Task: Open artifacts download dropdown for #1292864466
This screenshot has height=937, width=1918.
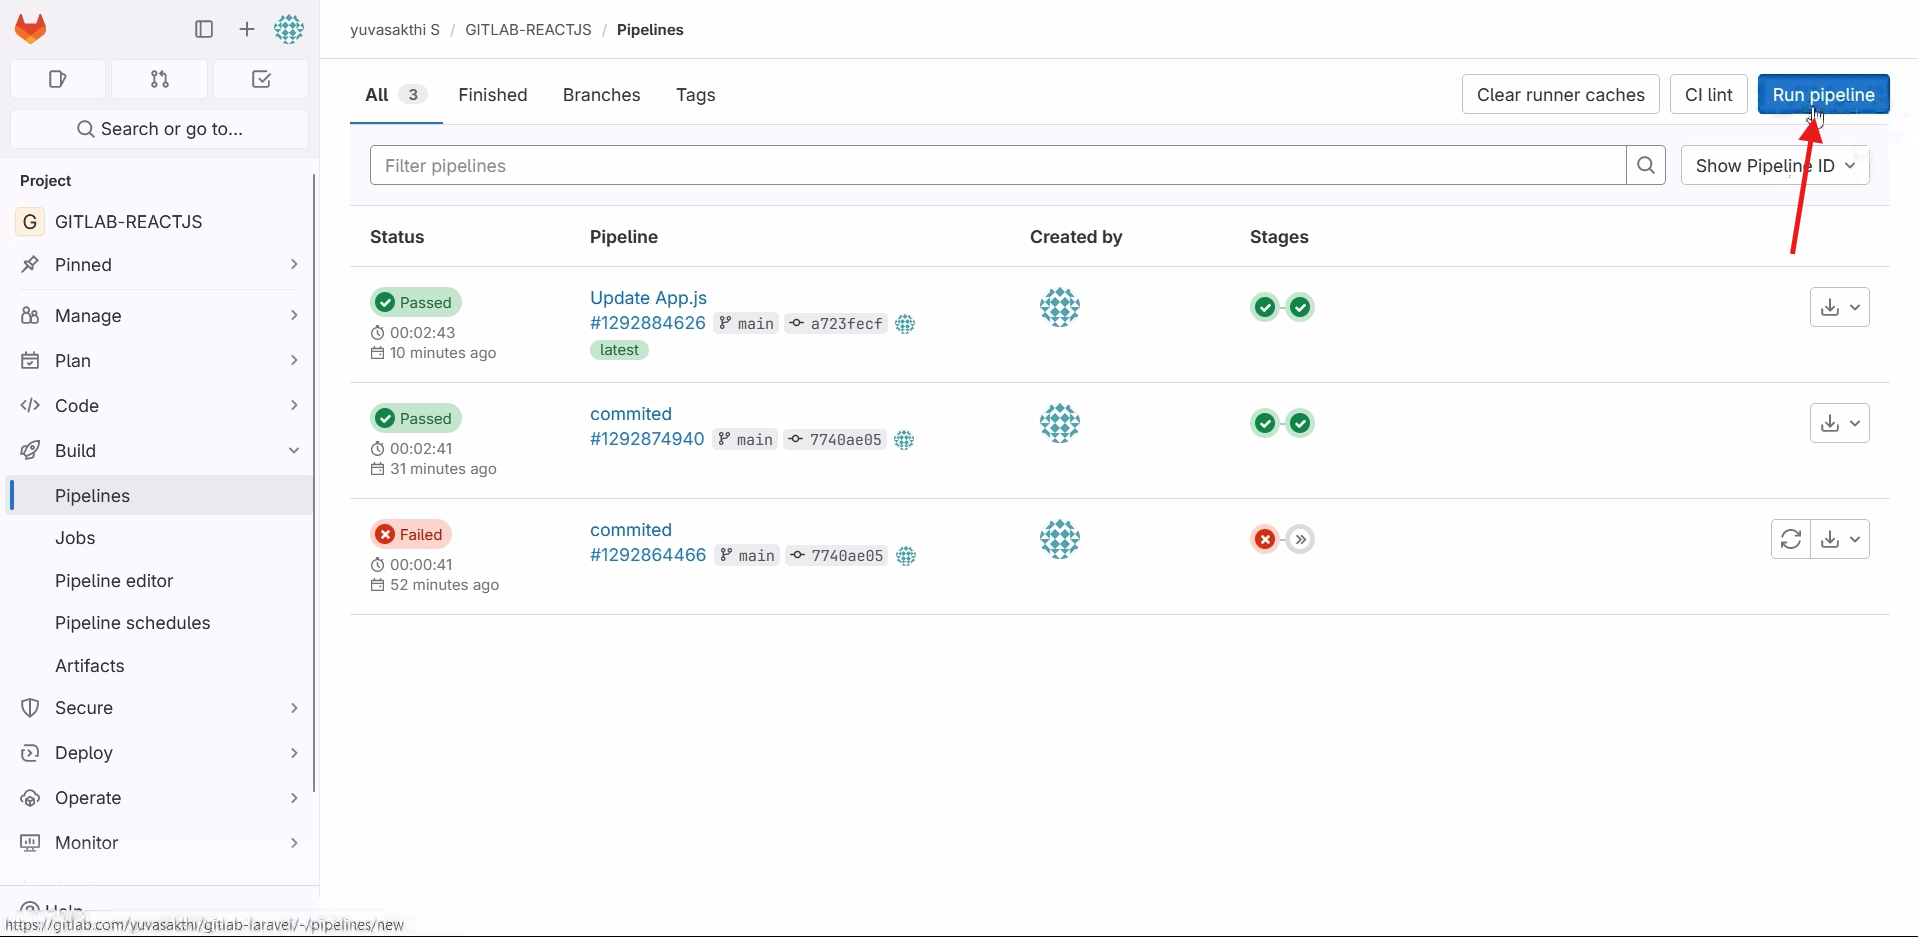Action: click(x=1840, y=539)
